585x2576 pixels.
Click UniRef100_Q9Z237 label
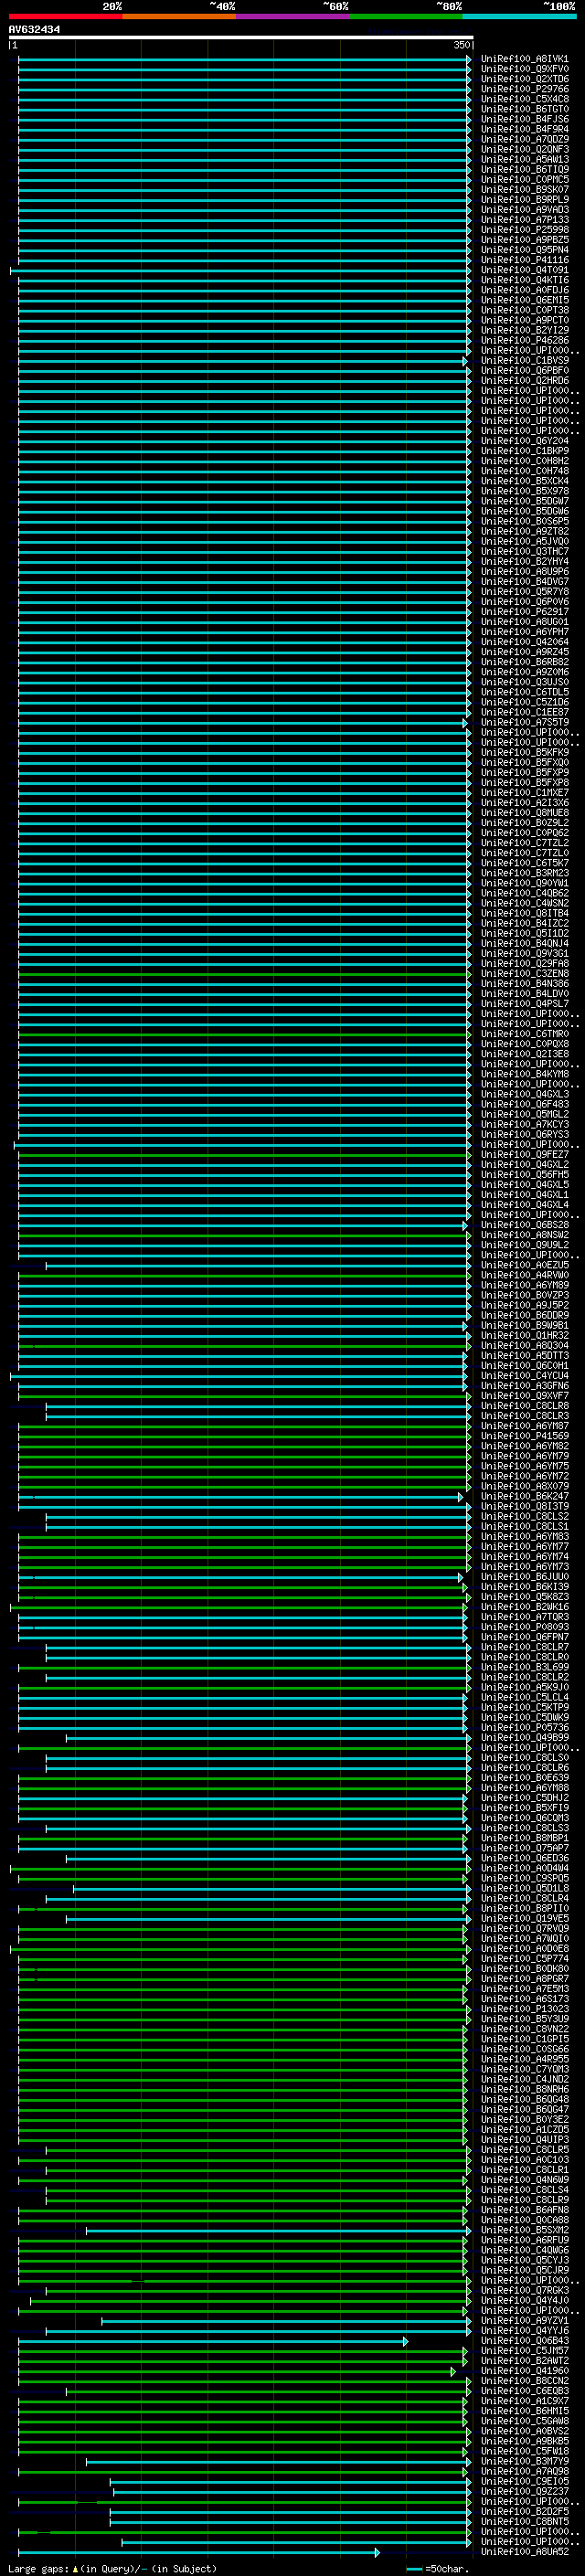[x=524, y=2491]
